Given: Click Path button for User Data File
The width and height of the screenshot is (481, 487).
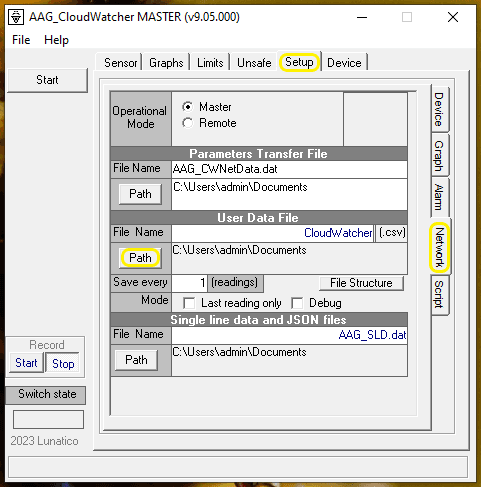Looking at the screenshot, I should click(140, 258).
